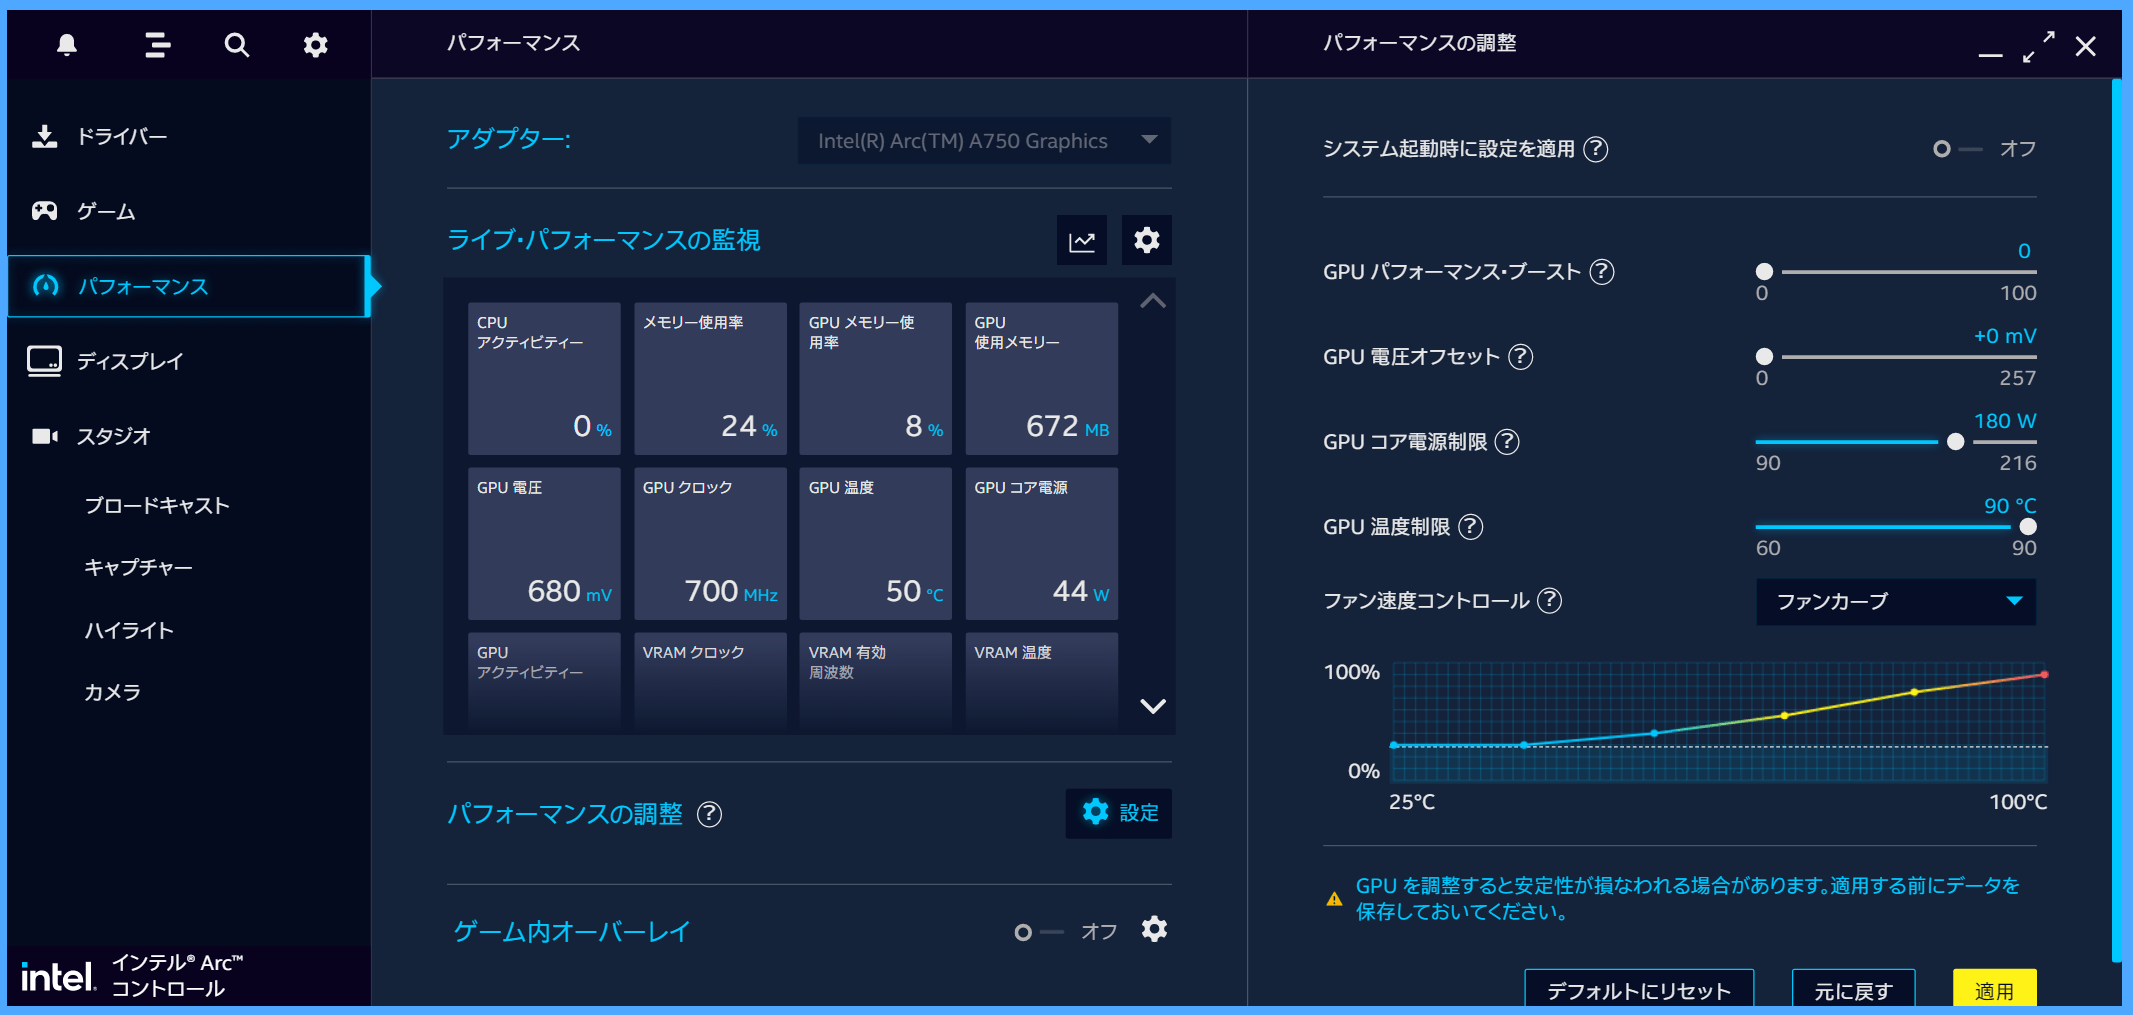Select the メモリー使用率 tile

click(710, 379)
